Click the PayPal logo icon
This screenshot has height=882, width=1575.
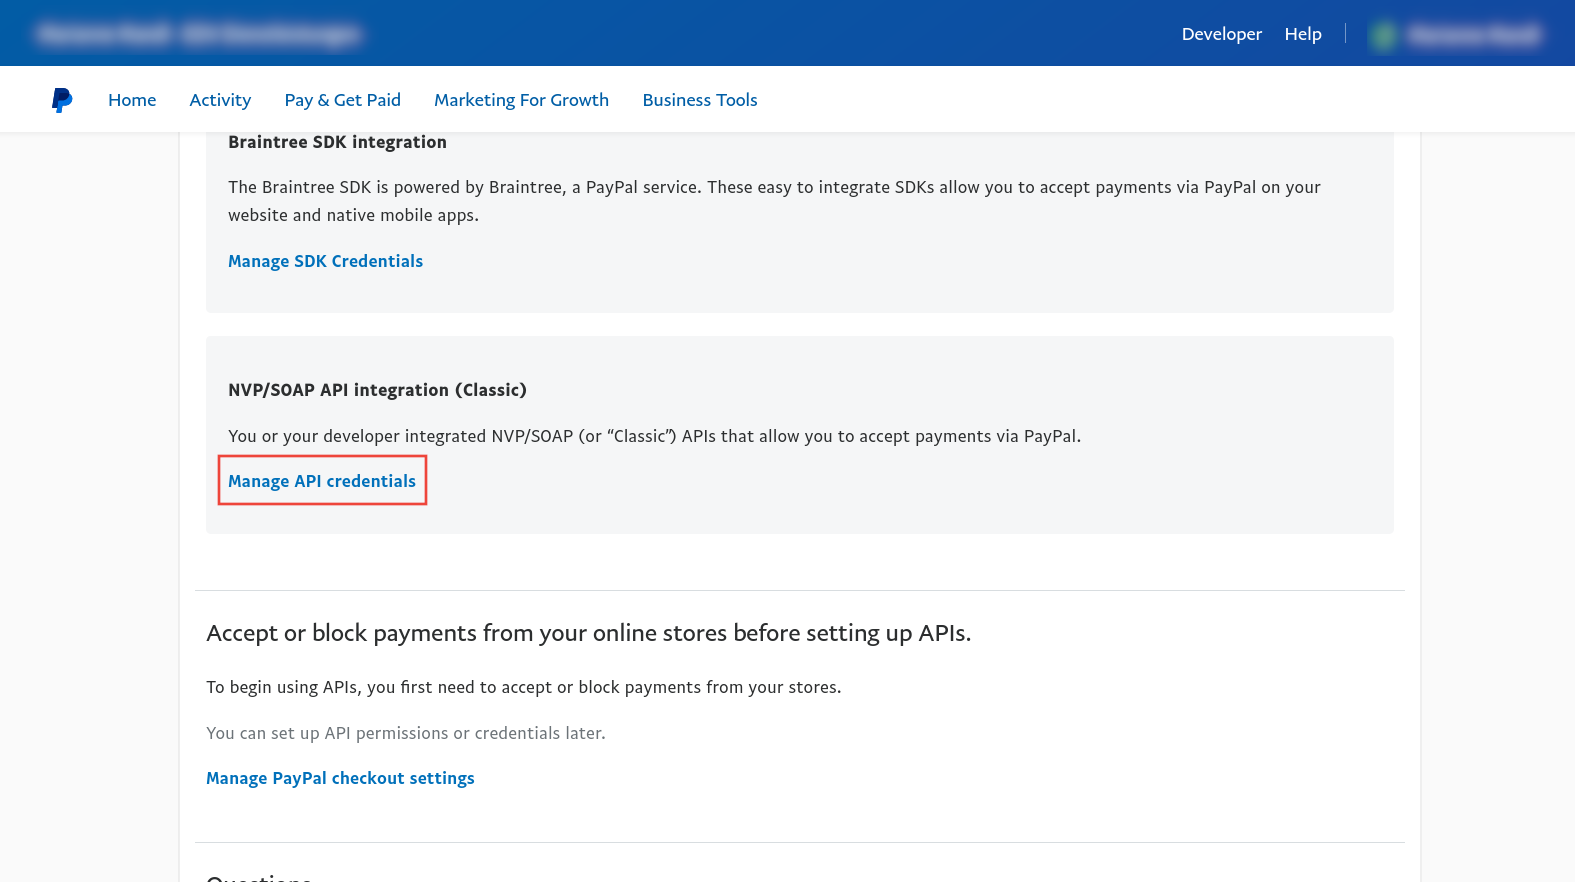[x=62, y=100]
